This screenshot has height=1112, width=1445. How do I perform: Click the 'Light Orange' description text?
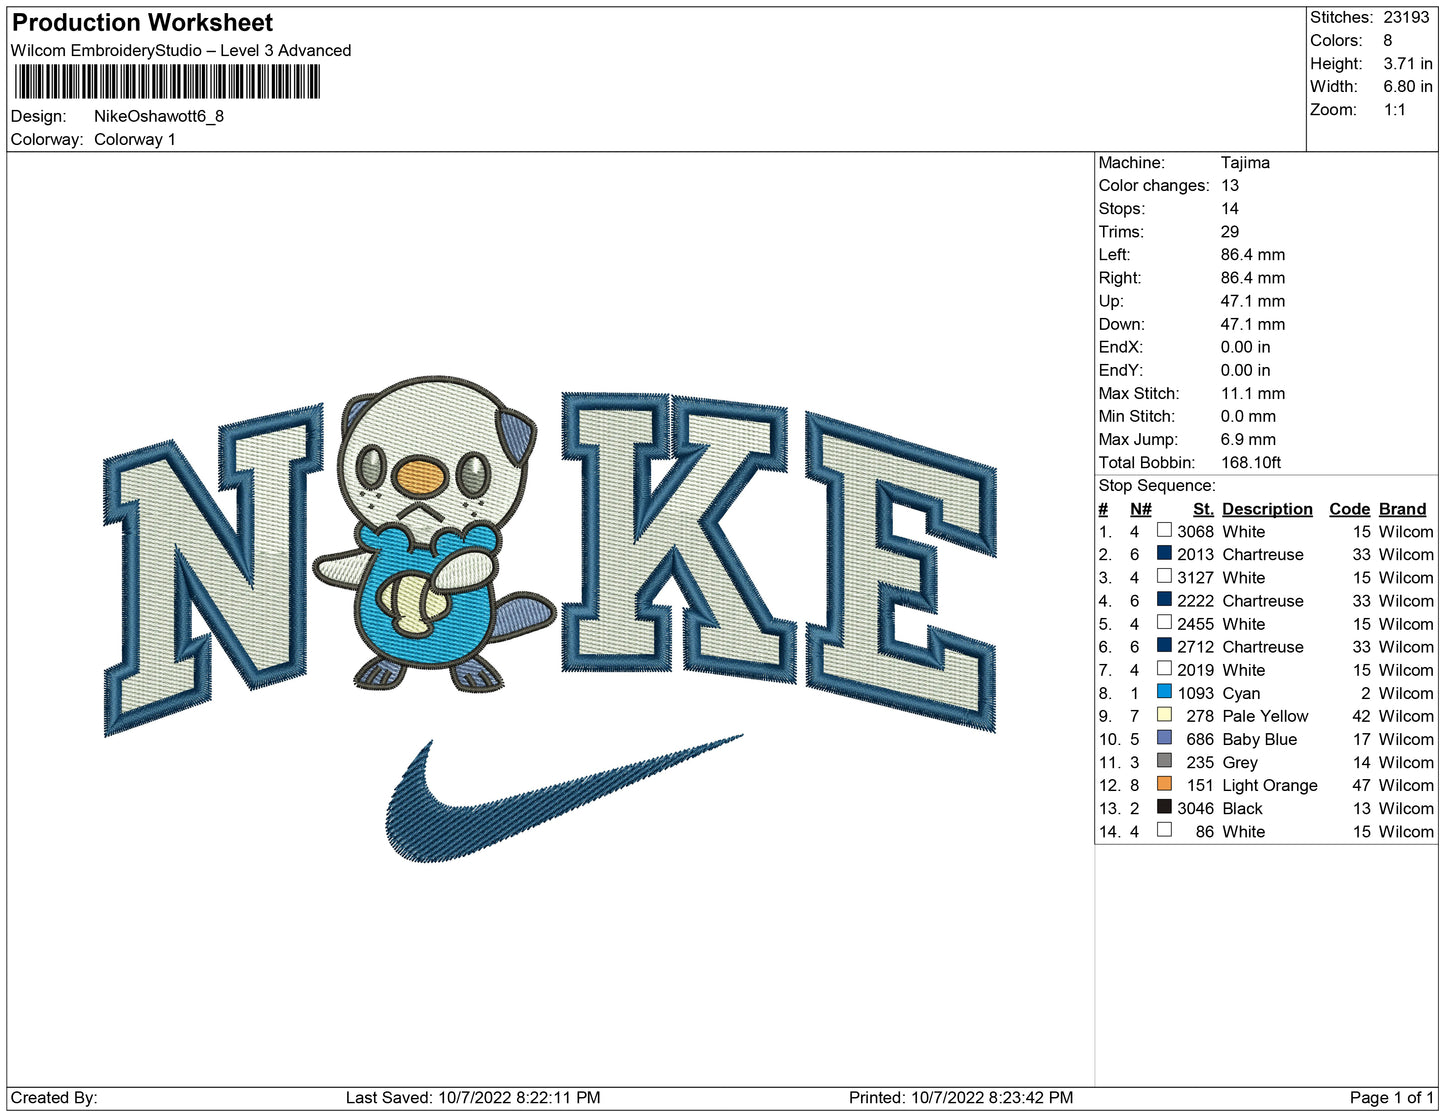click(1270, 785)
